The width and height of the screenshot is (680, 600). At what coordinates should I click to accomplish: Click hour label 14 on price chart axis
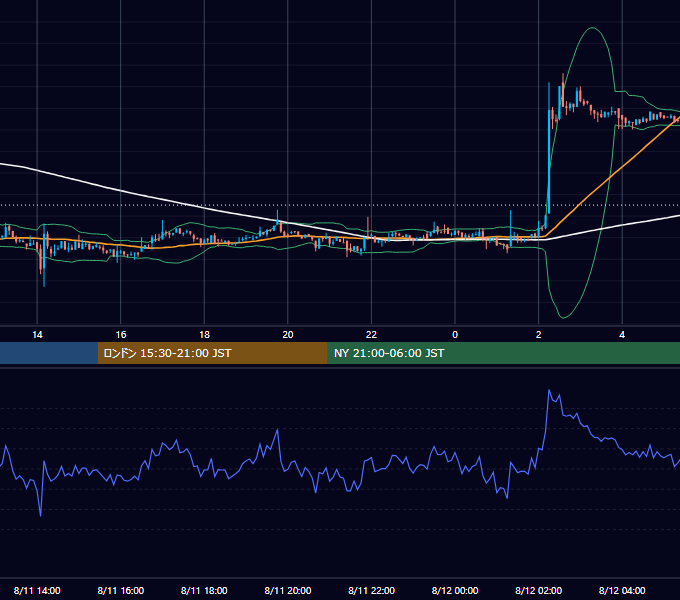[x=37, y=334]
